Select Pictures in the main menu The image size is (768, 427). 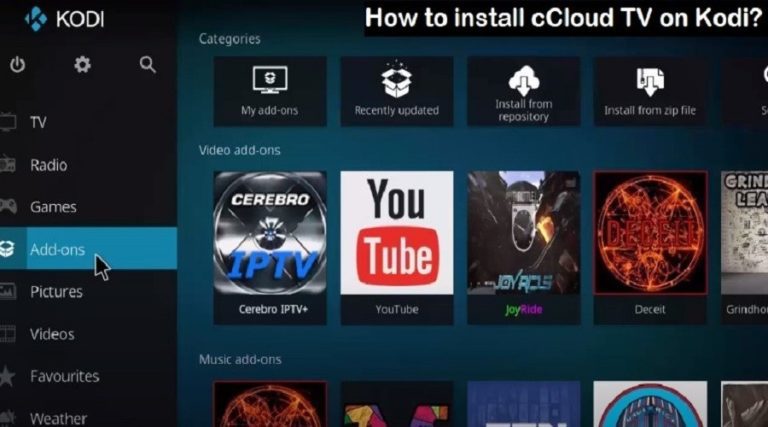pos(56,292)
